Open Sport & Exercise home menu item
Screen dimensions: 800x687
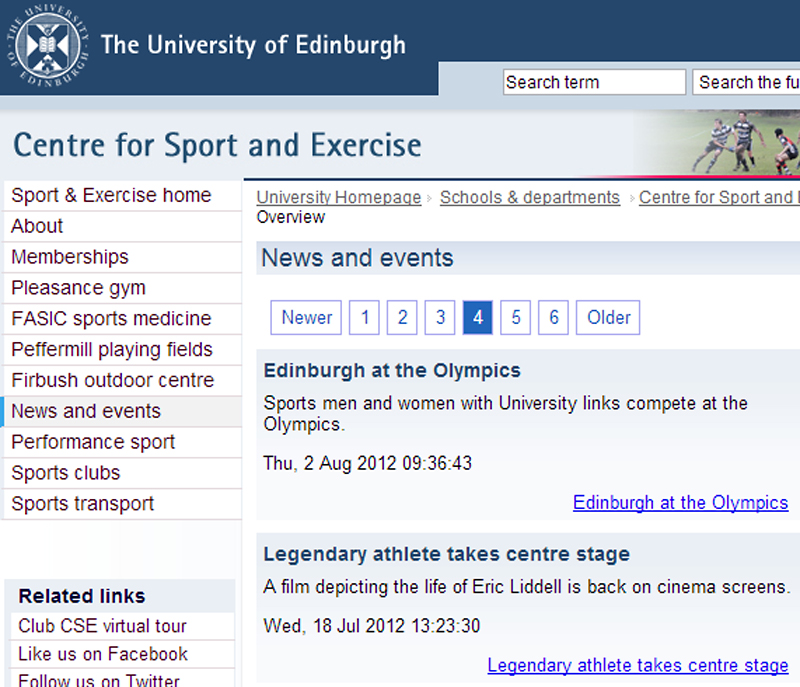click(x=122, y=195)
